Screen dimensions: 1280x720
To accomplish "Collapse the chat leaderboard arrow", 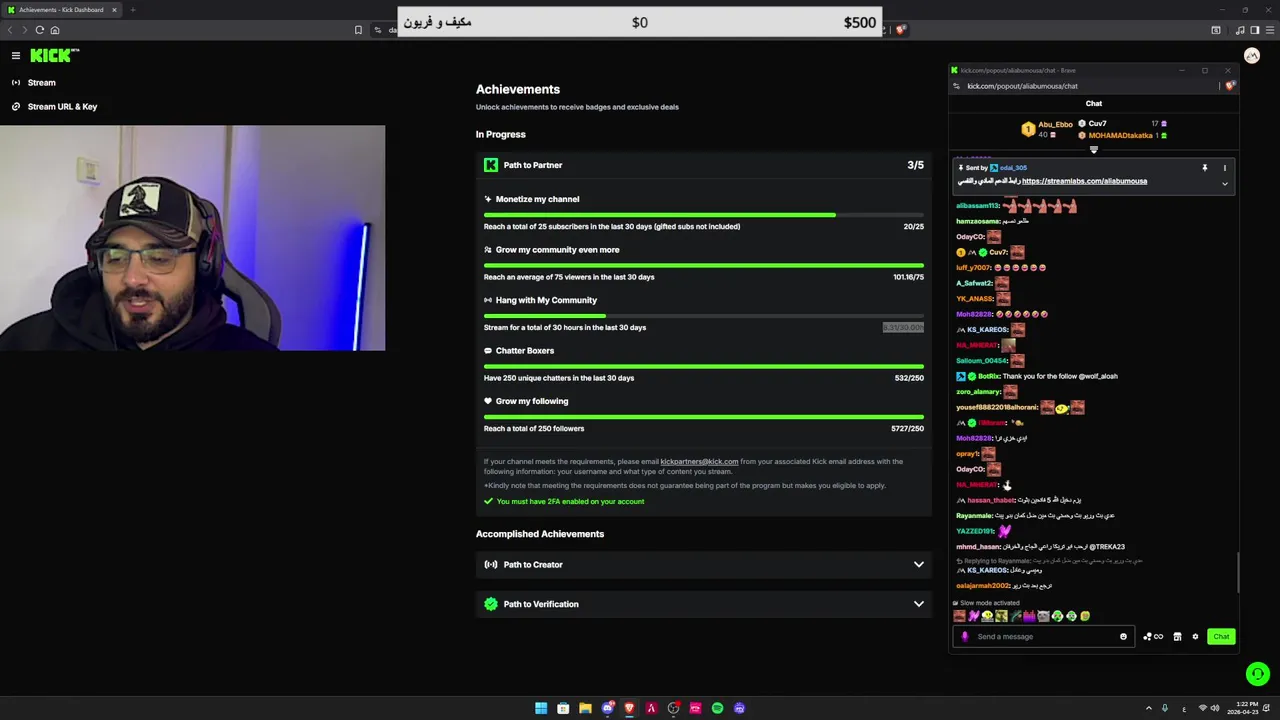I will (x=1093, y=150).
